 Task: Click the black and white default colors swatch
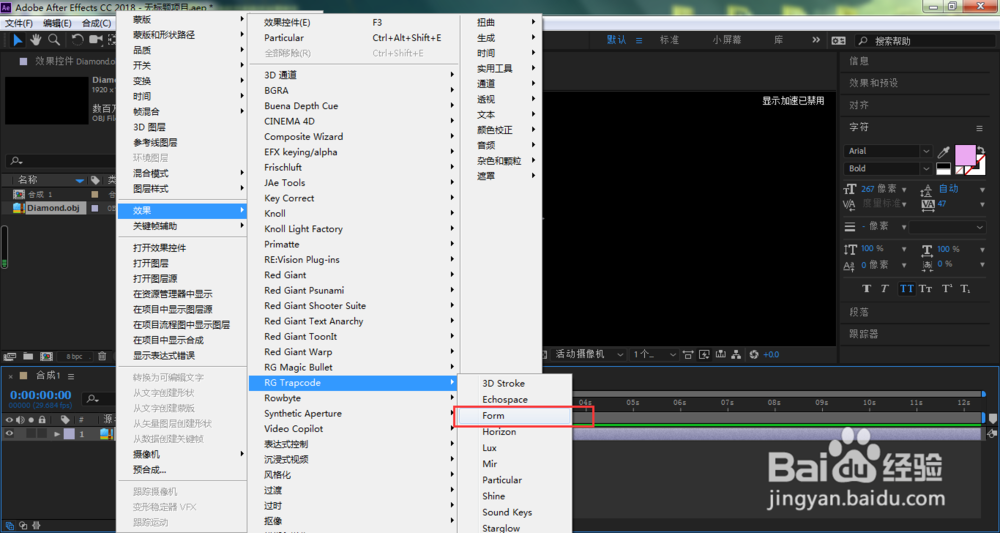pyautogui.click(x=943, y=169)
